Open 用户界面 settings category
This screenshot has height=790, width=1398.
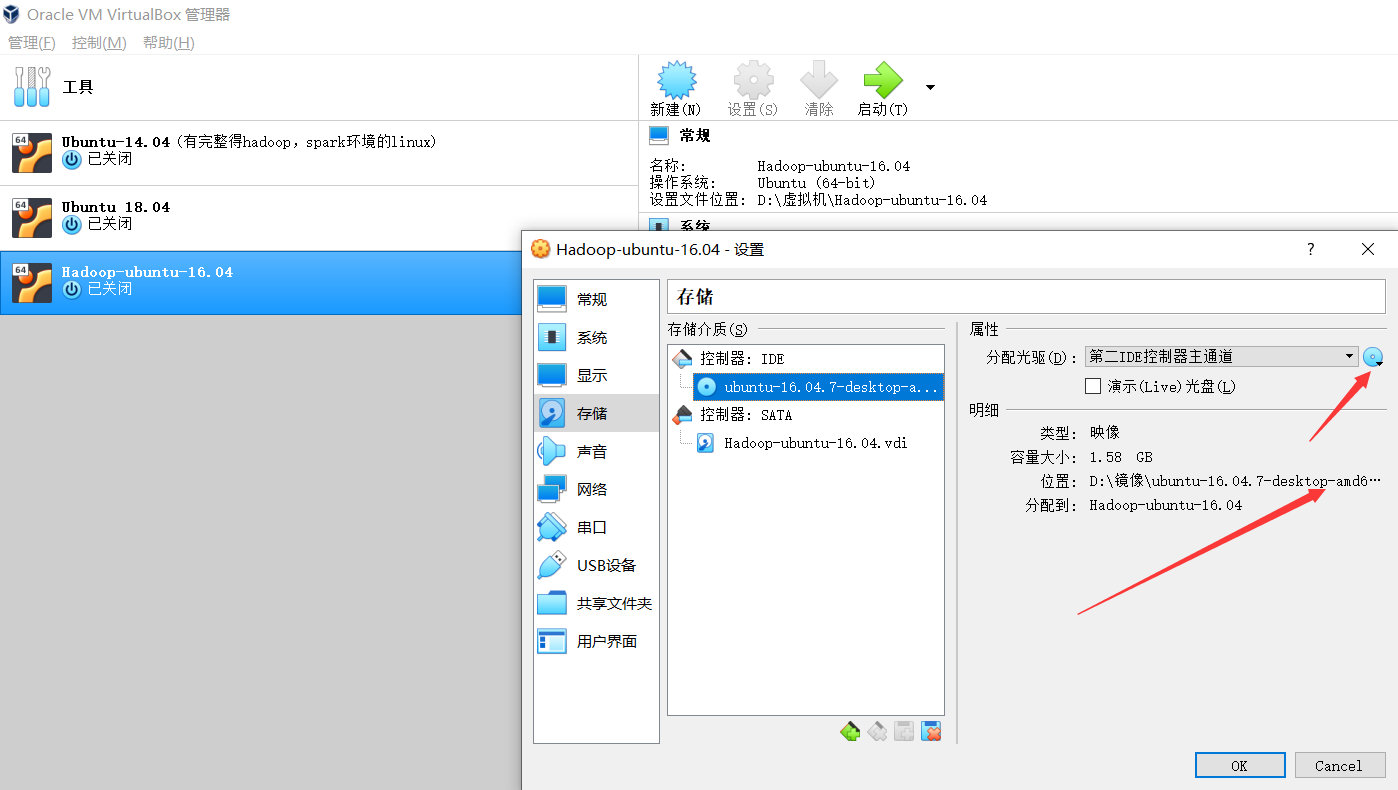point(596,641)
